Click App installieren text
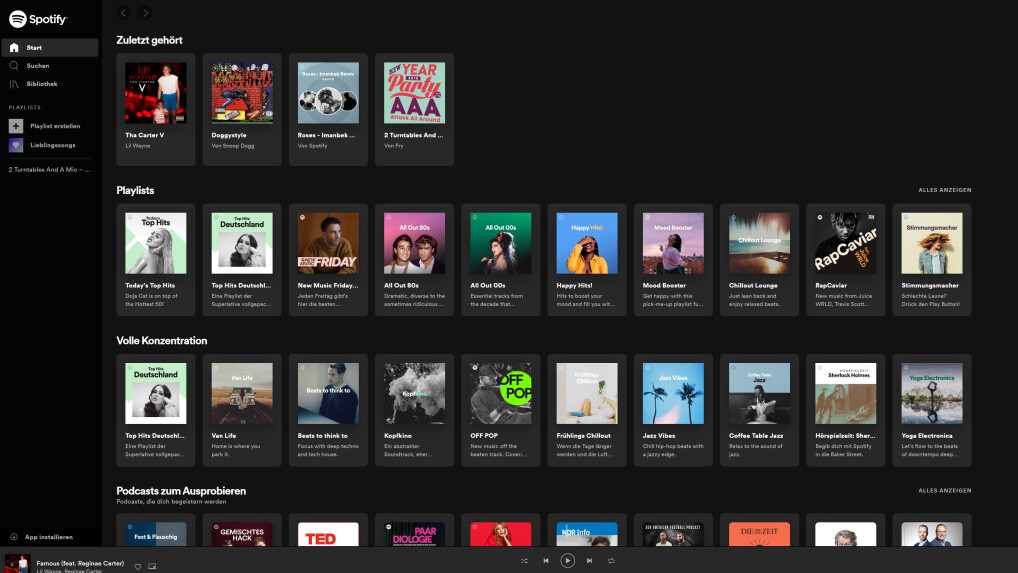This screenshot has height=573, width=1018. pyautogui.click(x=49, y=537)
